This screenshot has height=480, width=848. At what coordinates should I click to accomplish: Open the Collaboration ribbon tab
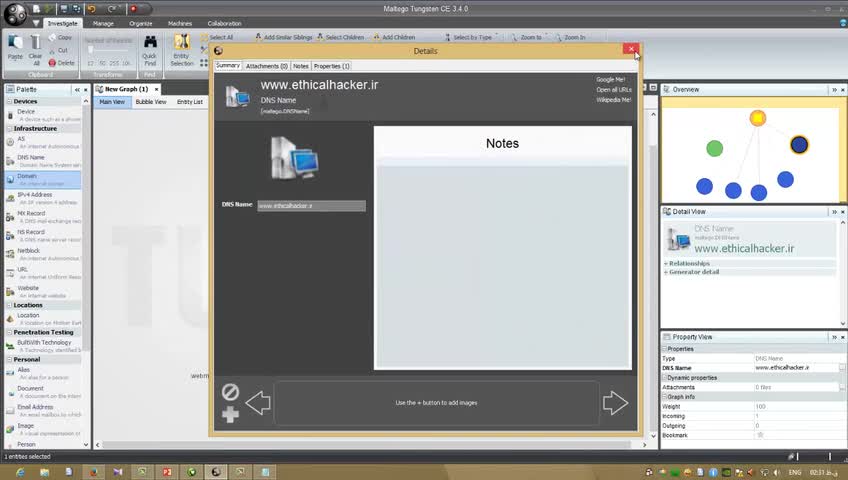(224, 23)
